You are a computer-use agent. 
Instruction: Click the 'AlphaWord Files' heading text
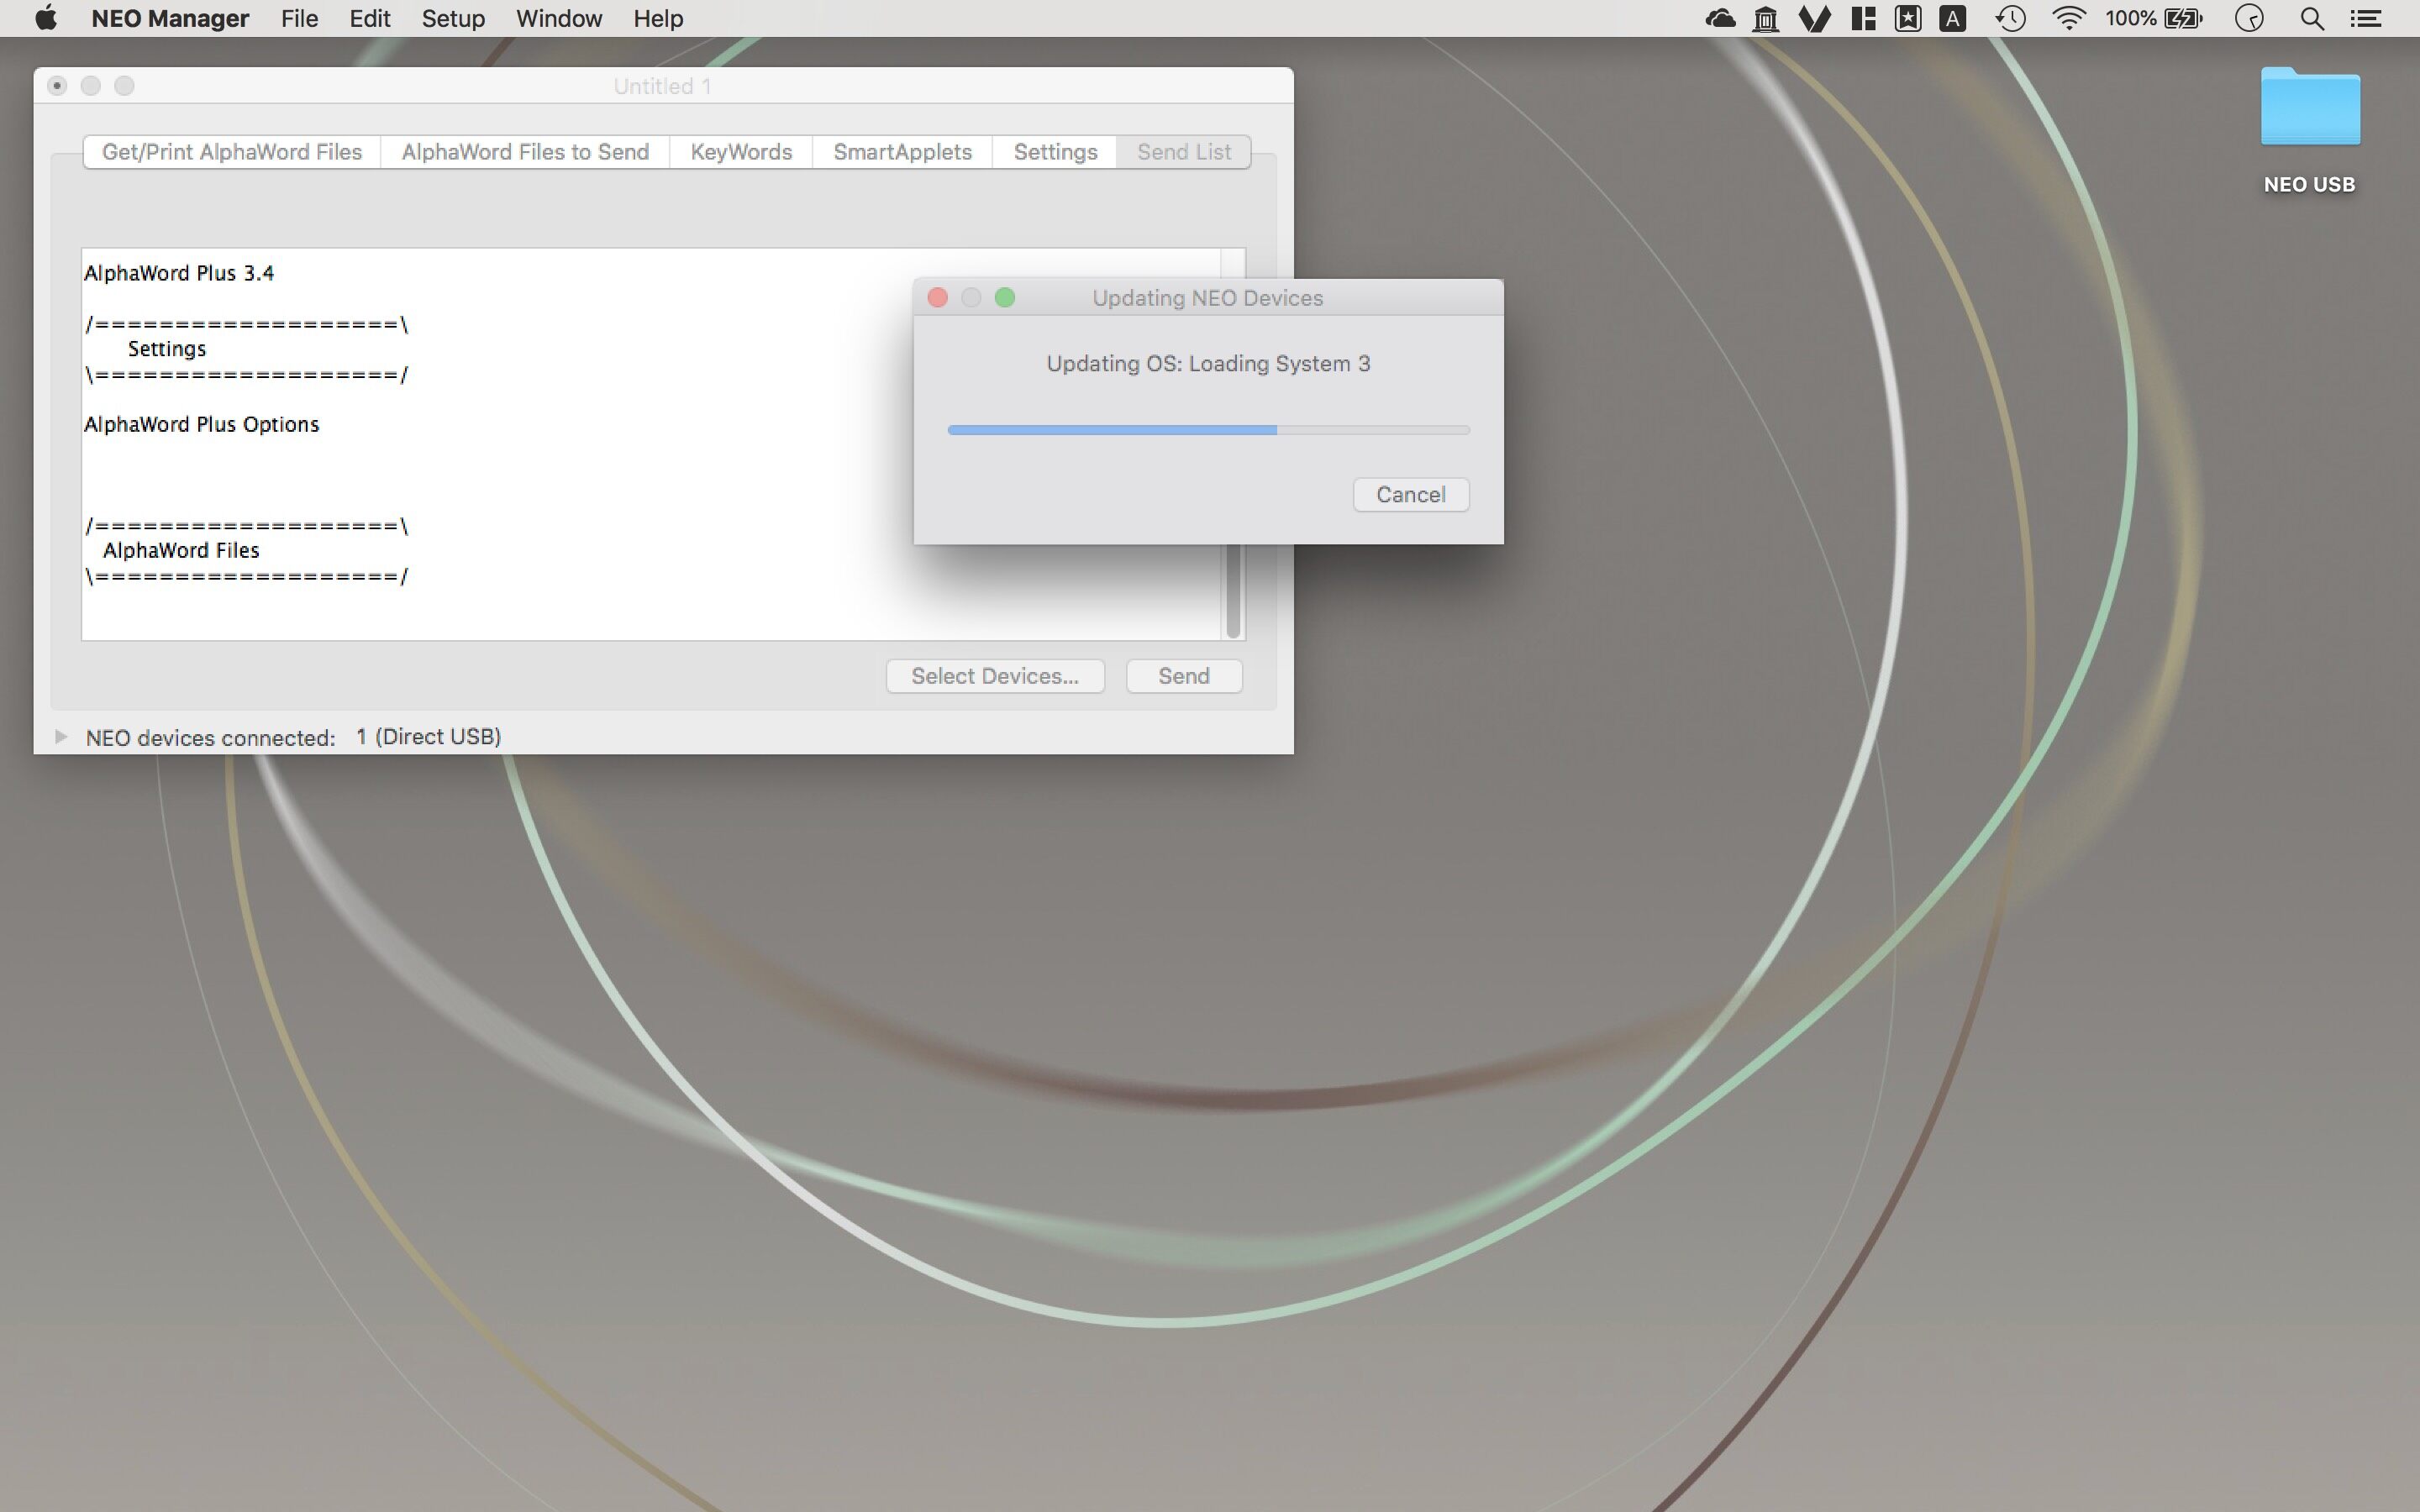(x=181, y=550)
